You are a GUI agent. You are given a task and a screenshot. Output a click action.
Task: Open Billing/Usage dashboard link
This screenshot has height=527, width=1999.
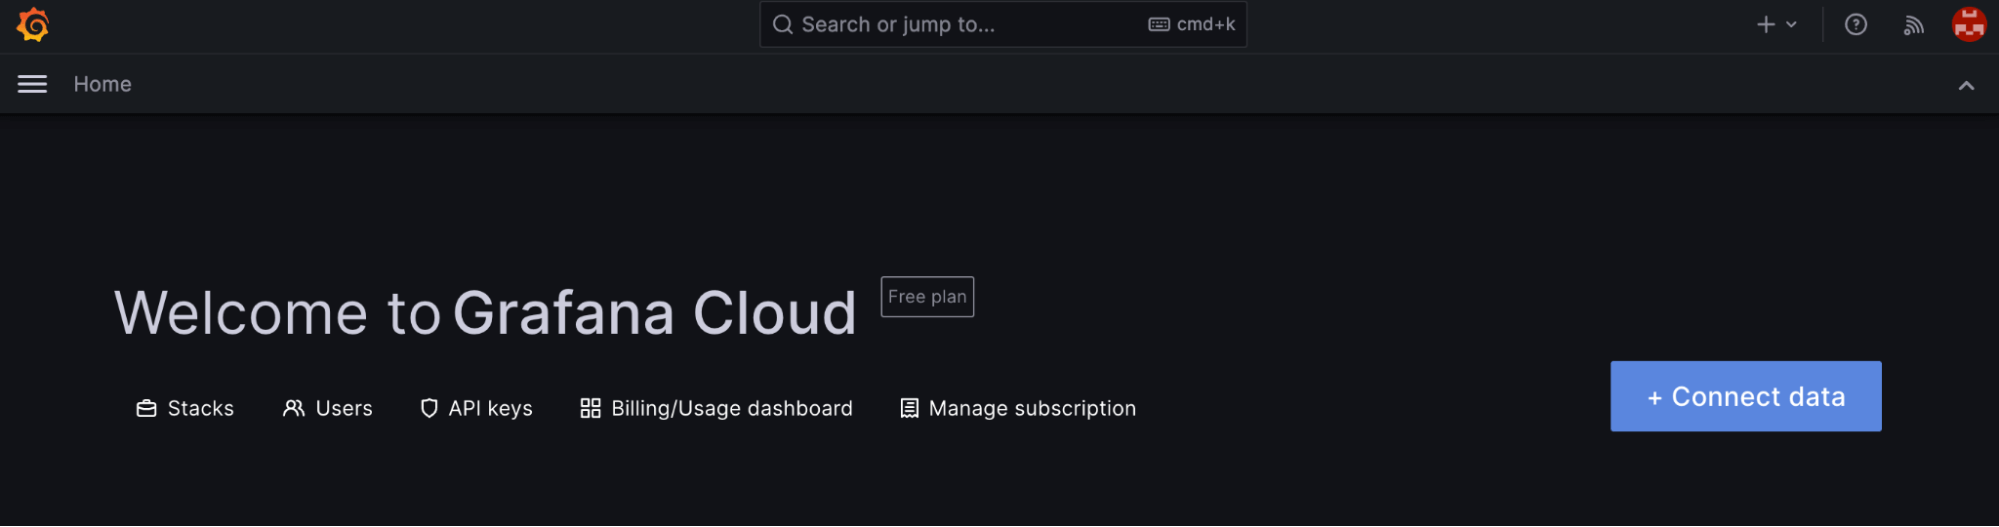[x=716, y=408]
